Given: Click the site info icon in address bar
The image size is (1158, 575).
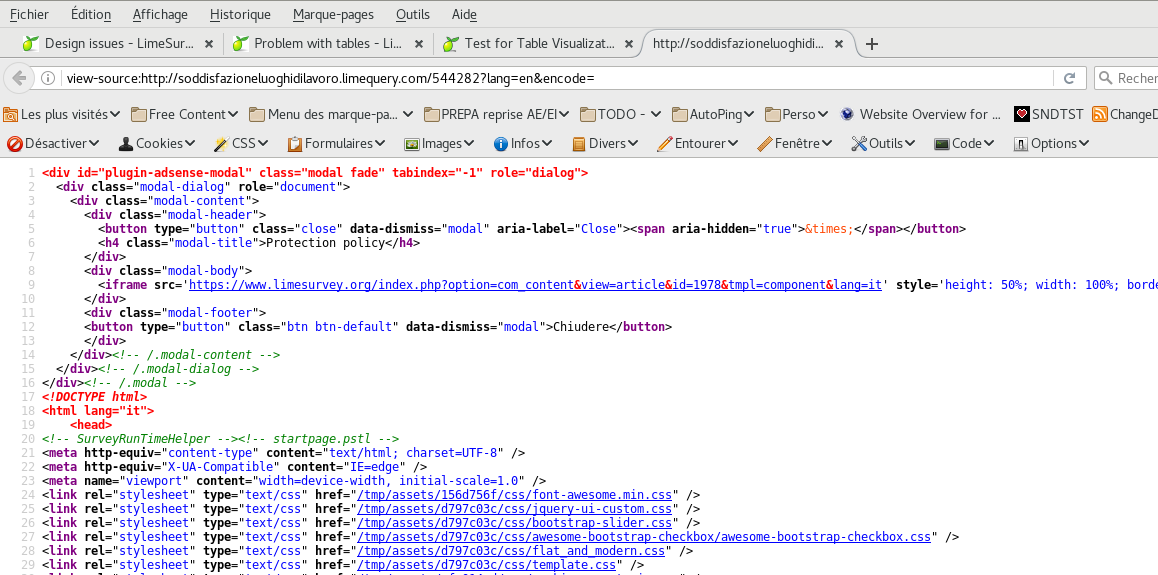Looking at the screenshot, I should click(48, 78).
